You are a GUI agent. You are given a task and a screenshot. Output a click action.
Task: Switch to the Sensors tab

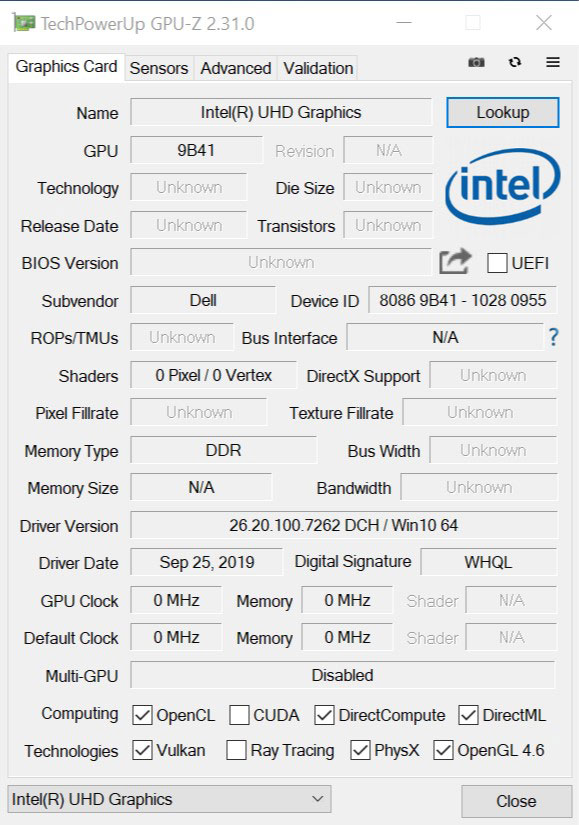pos(159,68)
